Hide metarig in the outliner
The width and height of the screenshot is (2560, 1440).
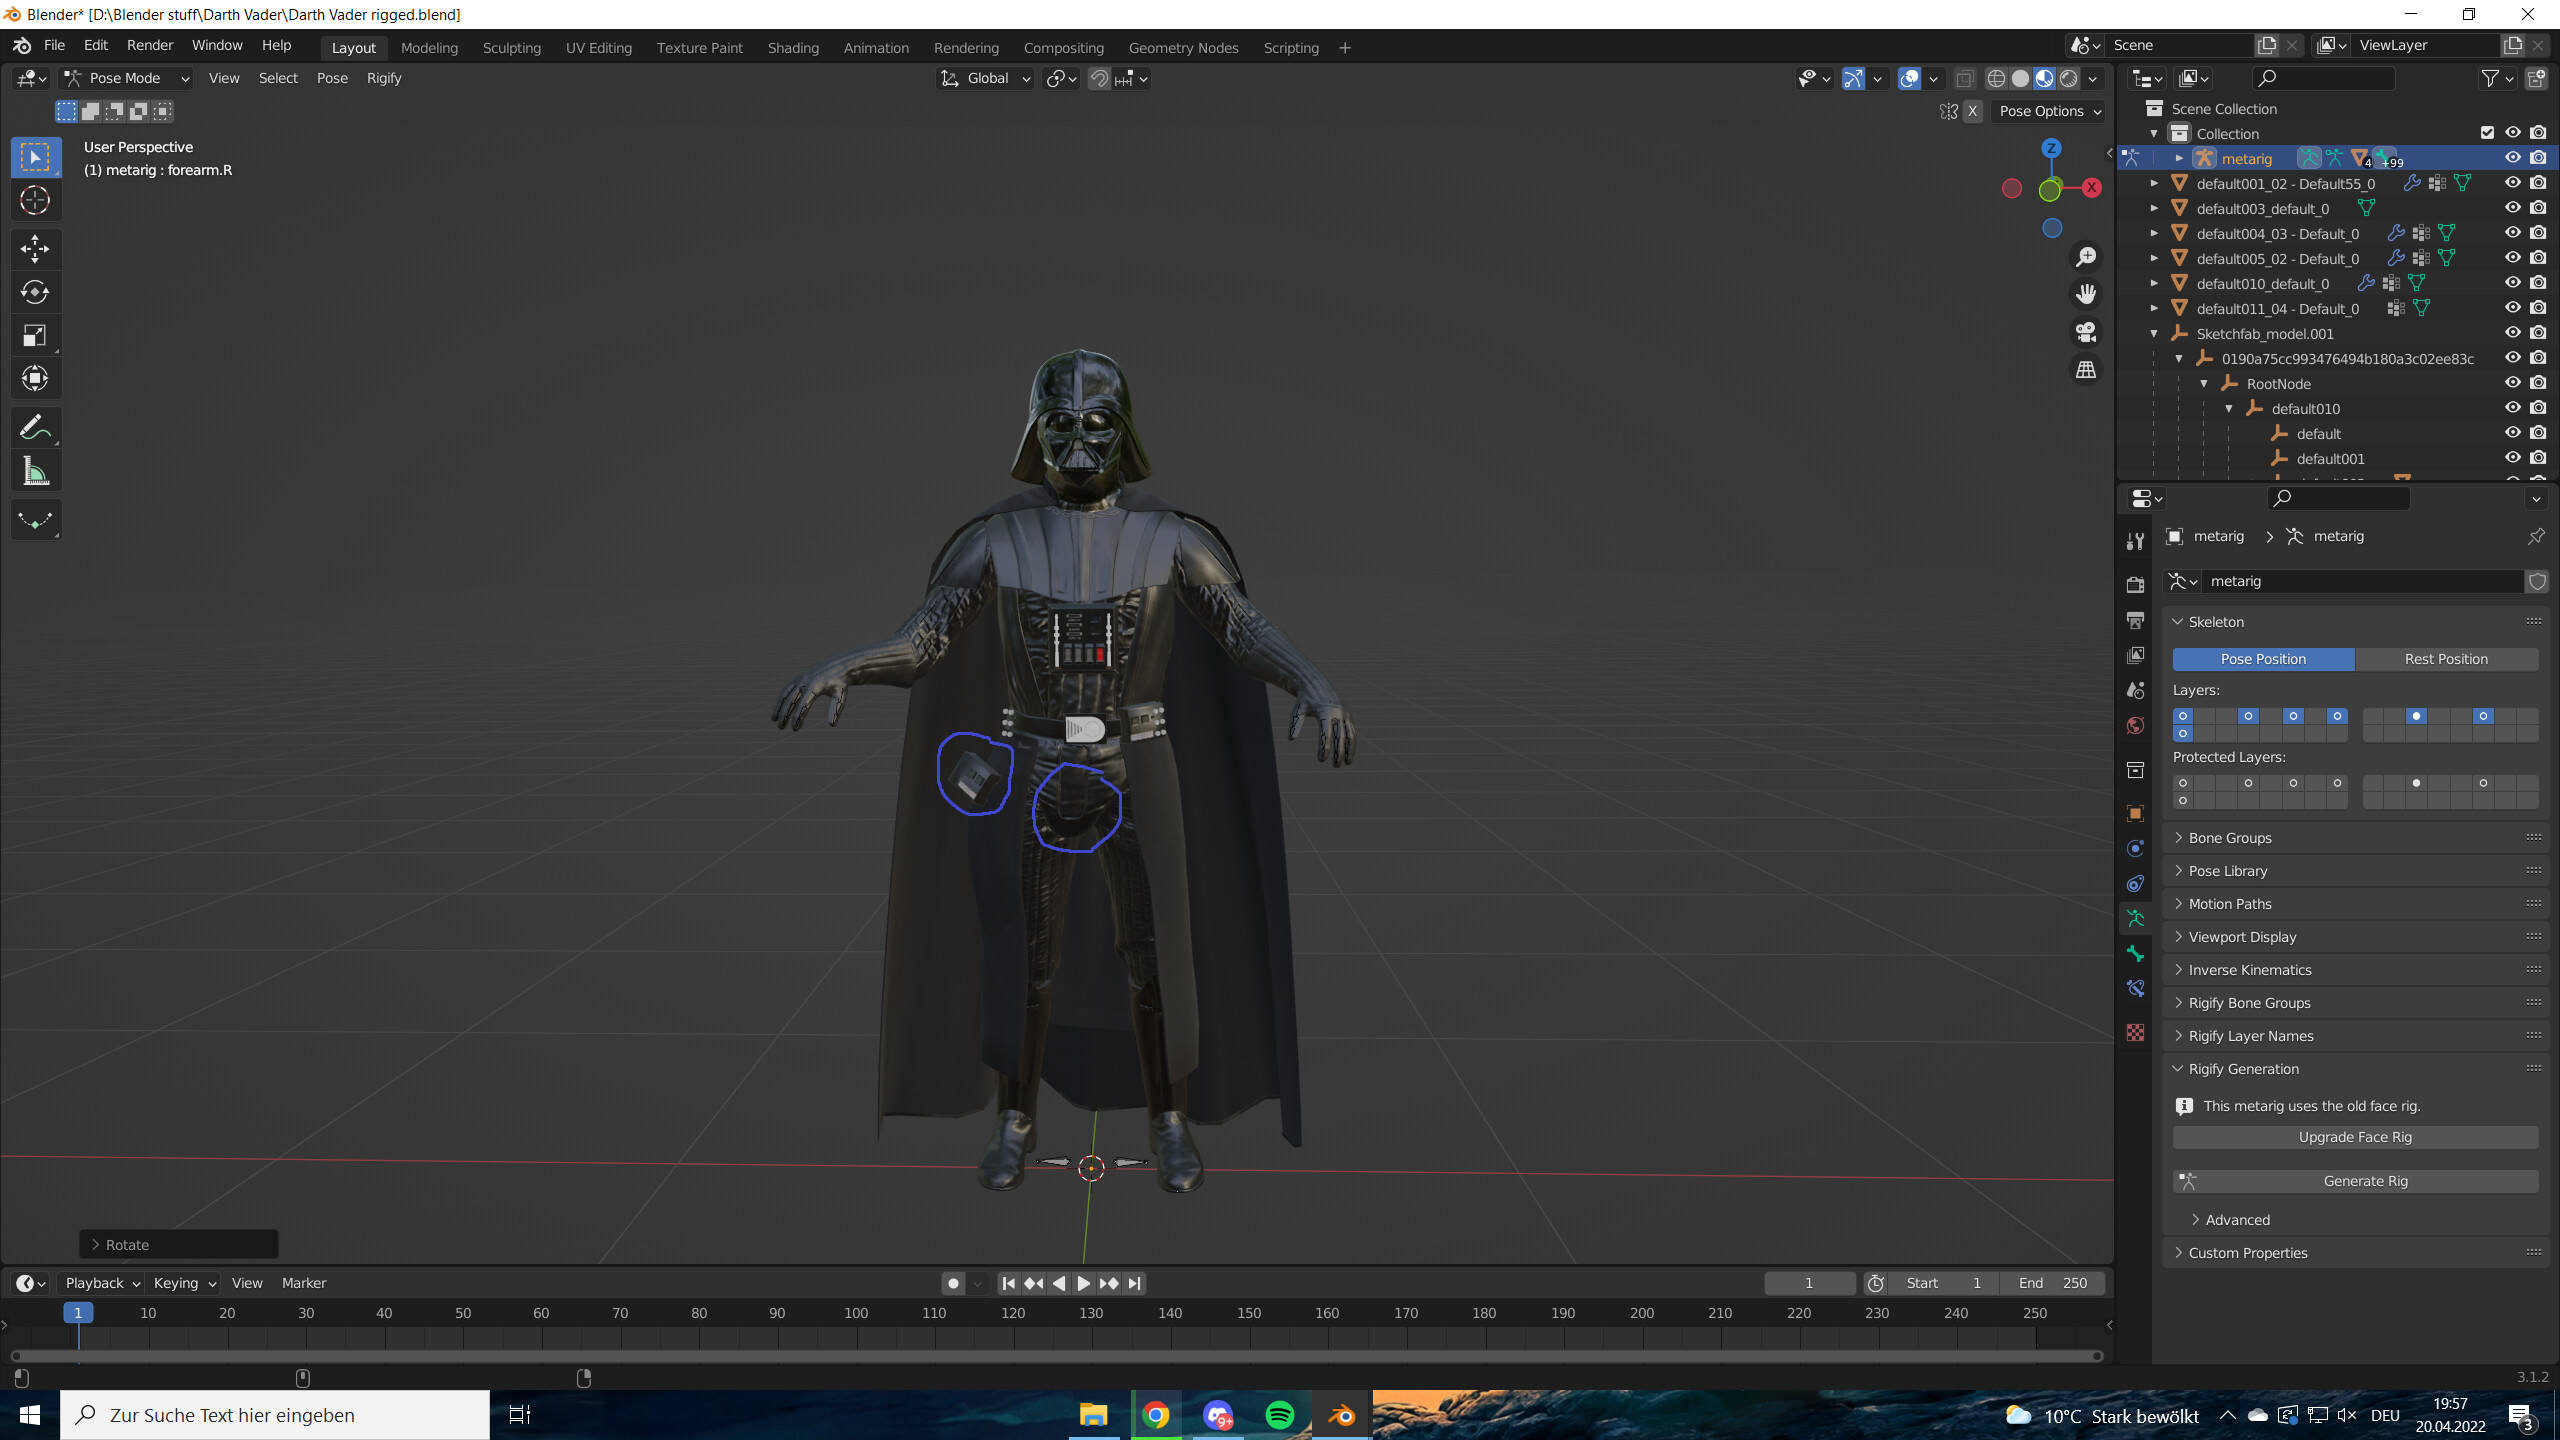coord(2512,158)
